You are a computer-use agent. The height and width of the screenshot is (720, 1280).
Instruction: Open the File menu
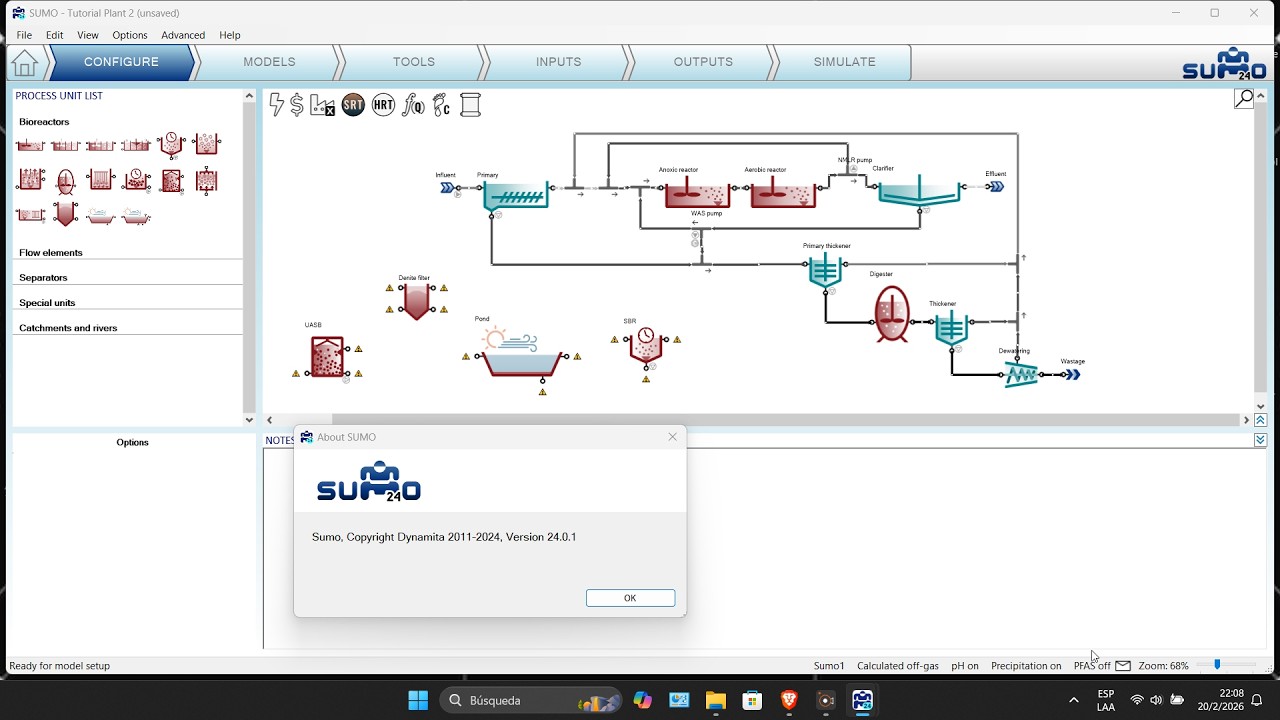(24, 35)
